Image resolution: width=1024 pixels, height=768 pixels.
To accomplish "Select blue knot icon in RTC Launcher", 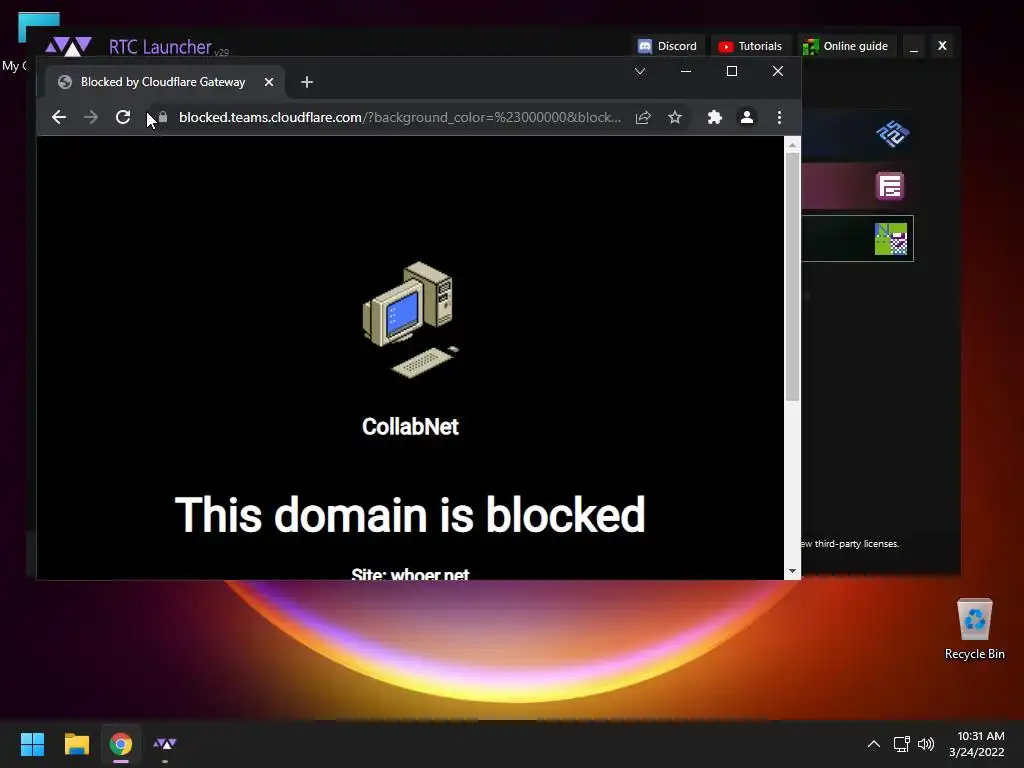I will (x=893, y=134).
